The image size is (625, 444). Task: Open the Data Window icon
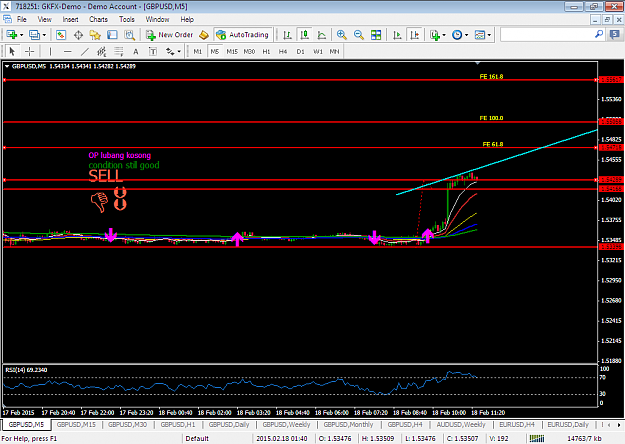(78, 35)
